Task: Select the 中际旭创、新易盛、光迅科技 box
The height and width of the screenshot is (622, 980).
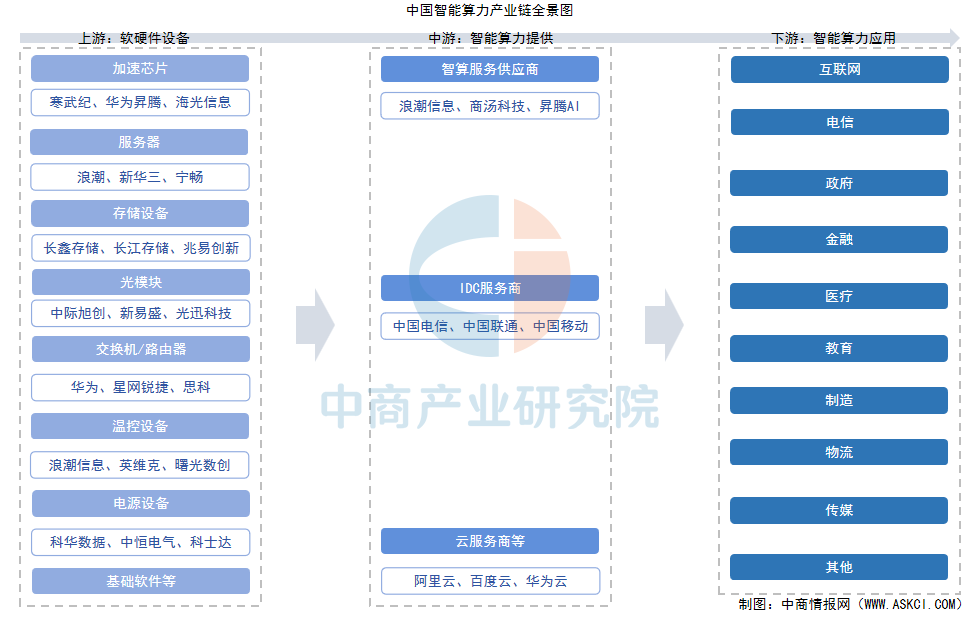Action: 141,313
